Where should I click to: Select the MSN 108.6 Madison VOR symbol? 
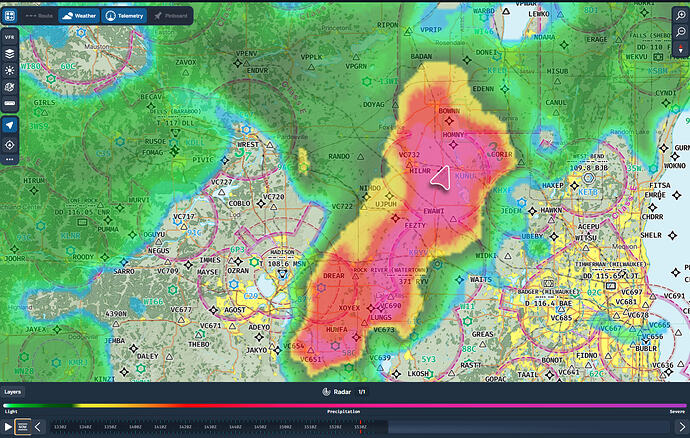pos(282,274)
